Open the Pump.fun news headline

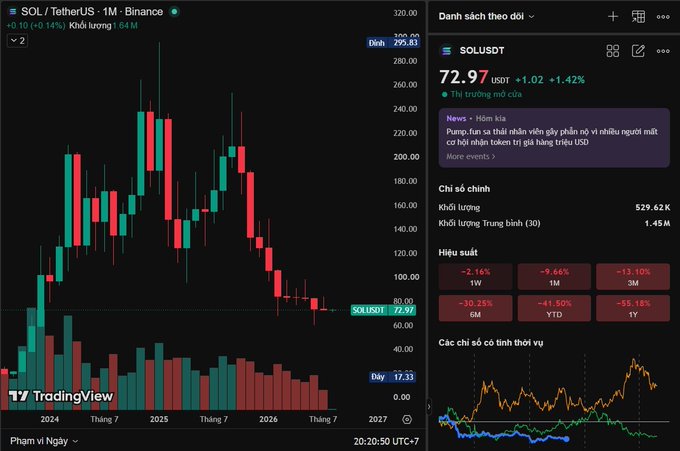coord(552,137)
